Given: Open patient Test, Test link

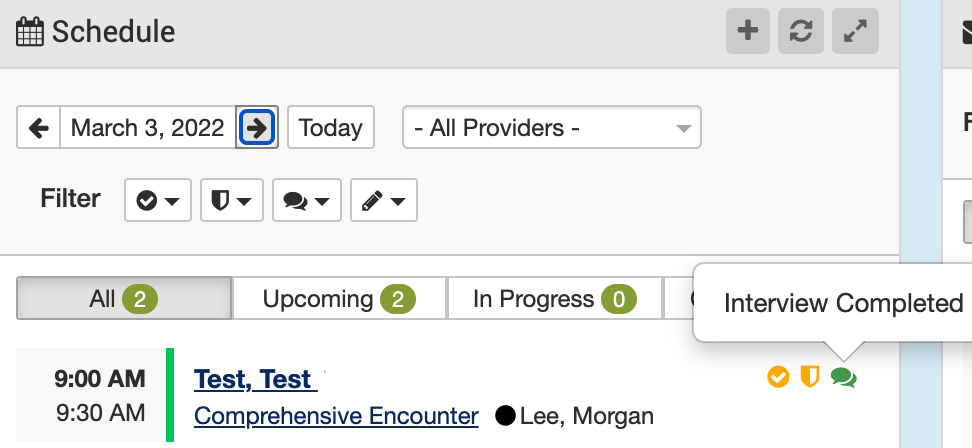Looking at the screenshot, I should pos(254,380).
